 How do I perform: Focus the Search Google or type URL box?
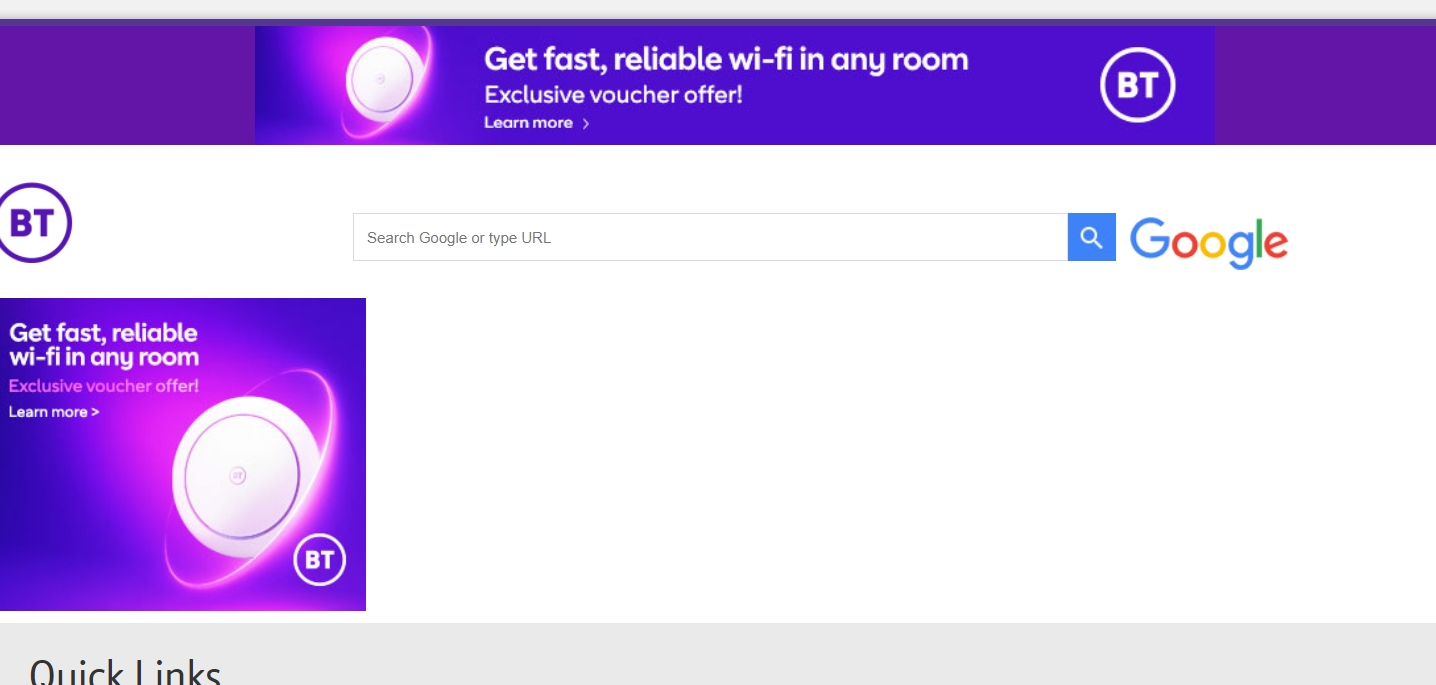pyautogui.click(x=710, y=237)
